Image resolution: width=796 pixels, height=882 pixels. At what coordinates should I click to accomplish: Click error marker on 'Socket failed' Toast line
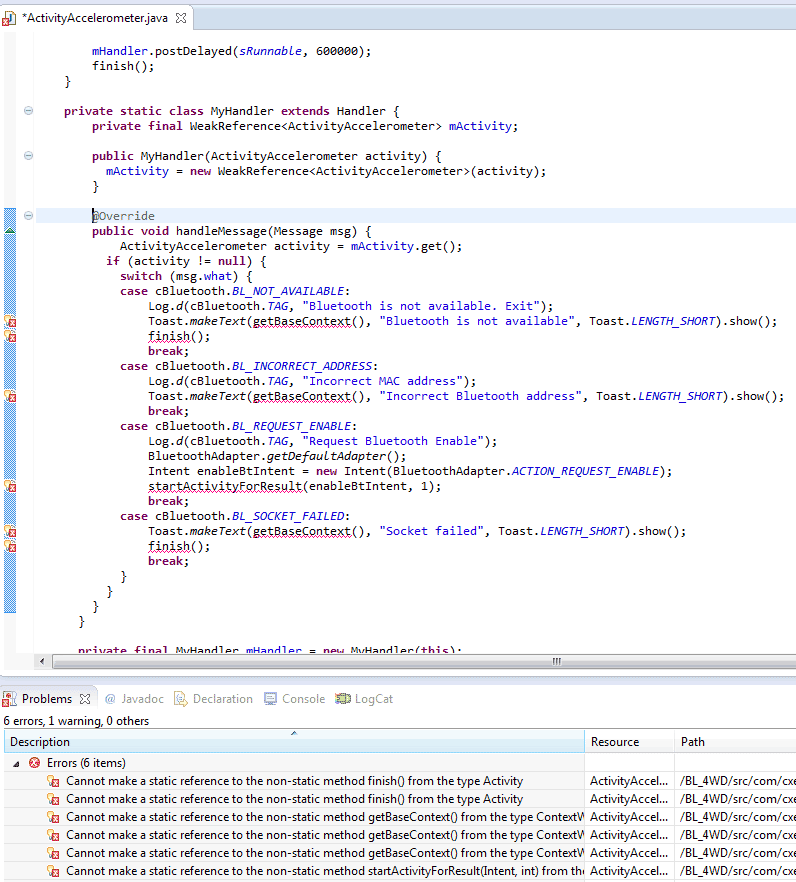click(10, 531)
